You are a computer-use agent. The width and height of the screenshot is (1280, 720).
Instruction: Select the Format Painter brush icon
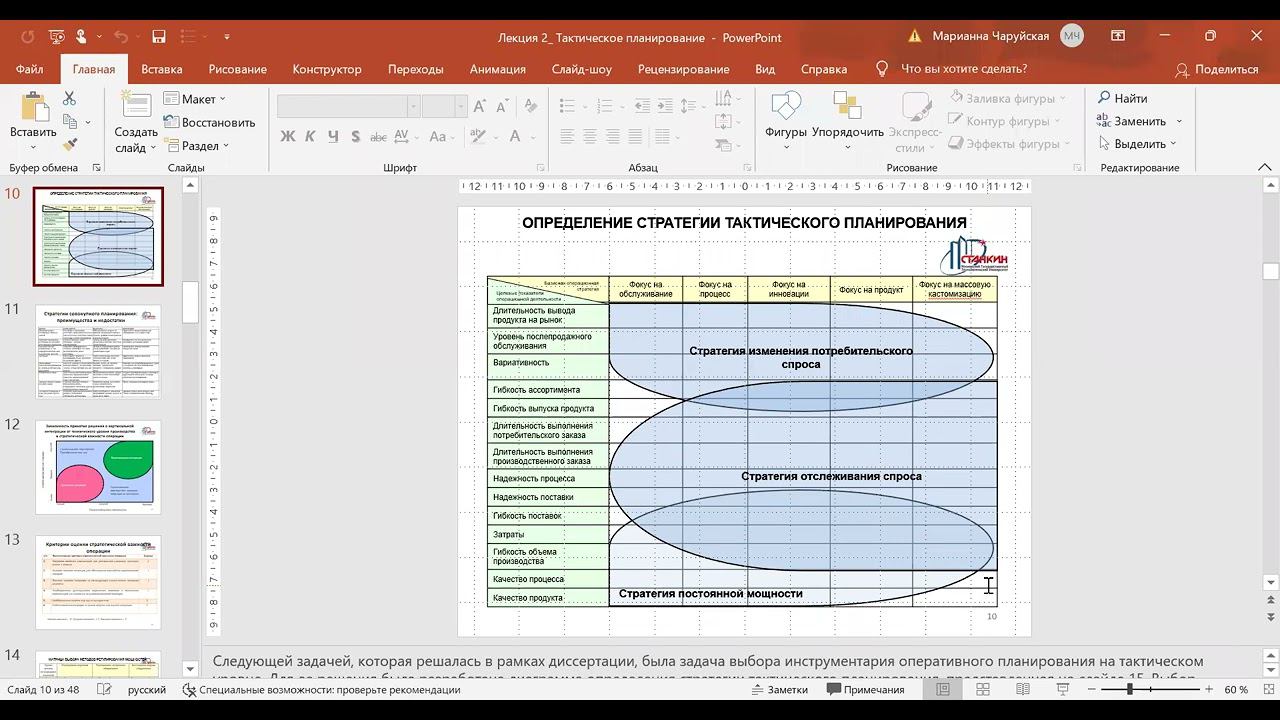70,145
